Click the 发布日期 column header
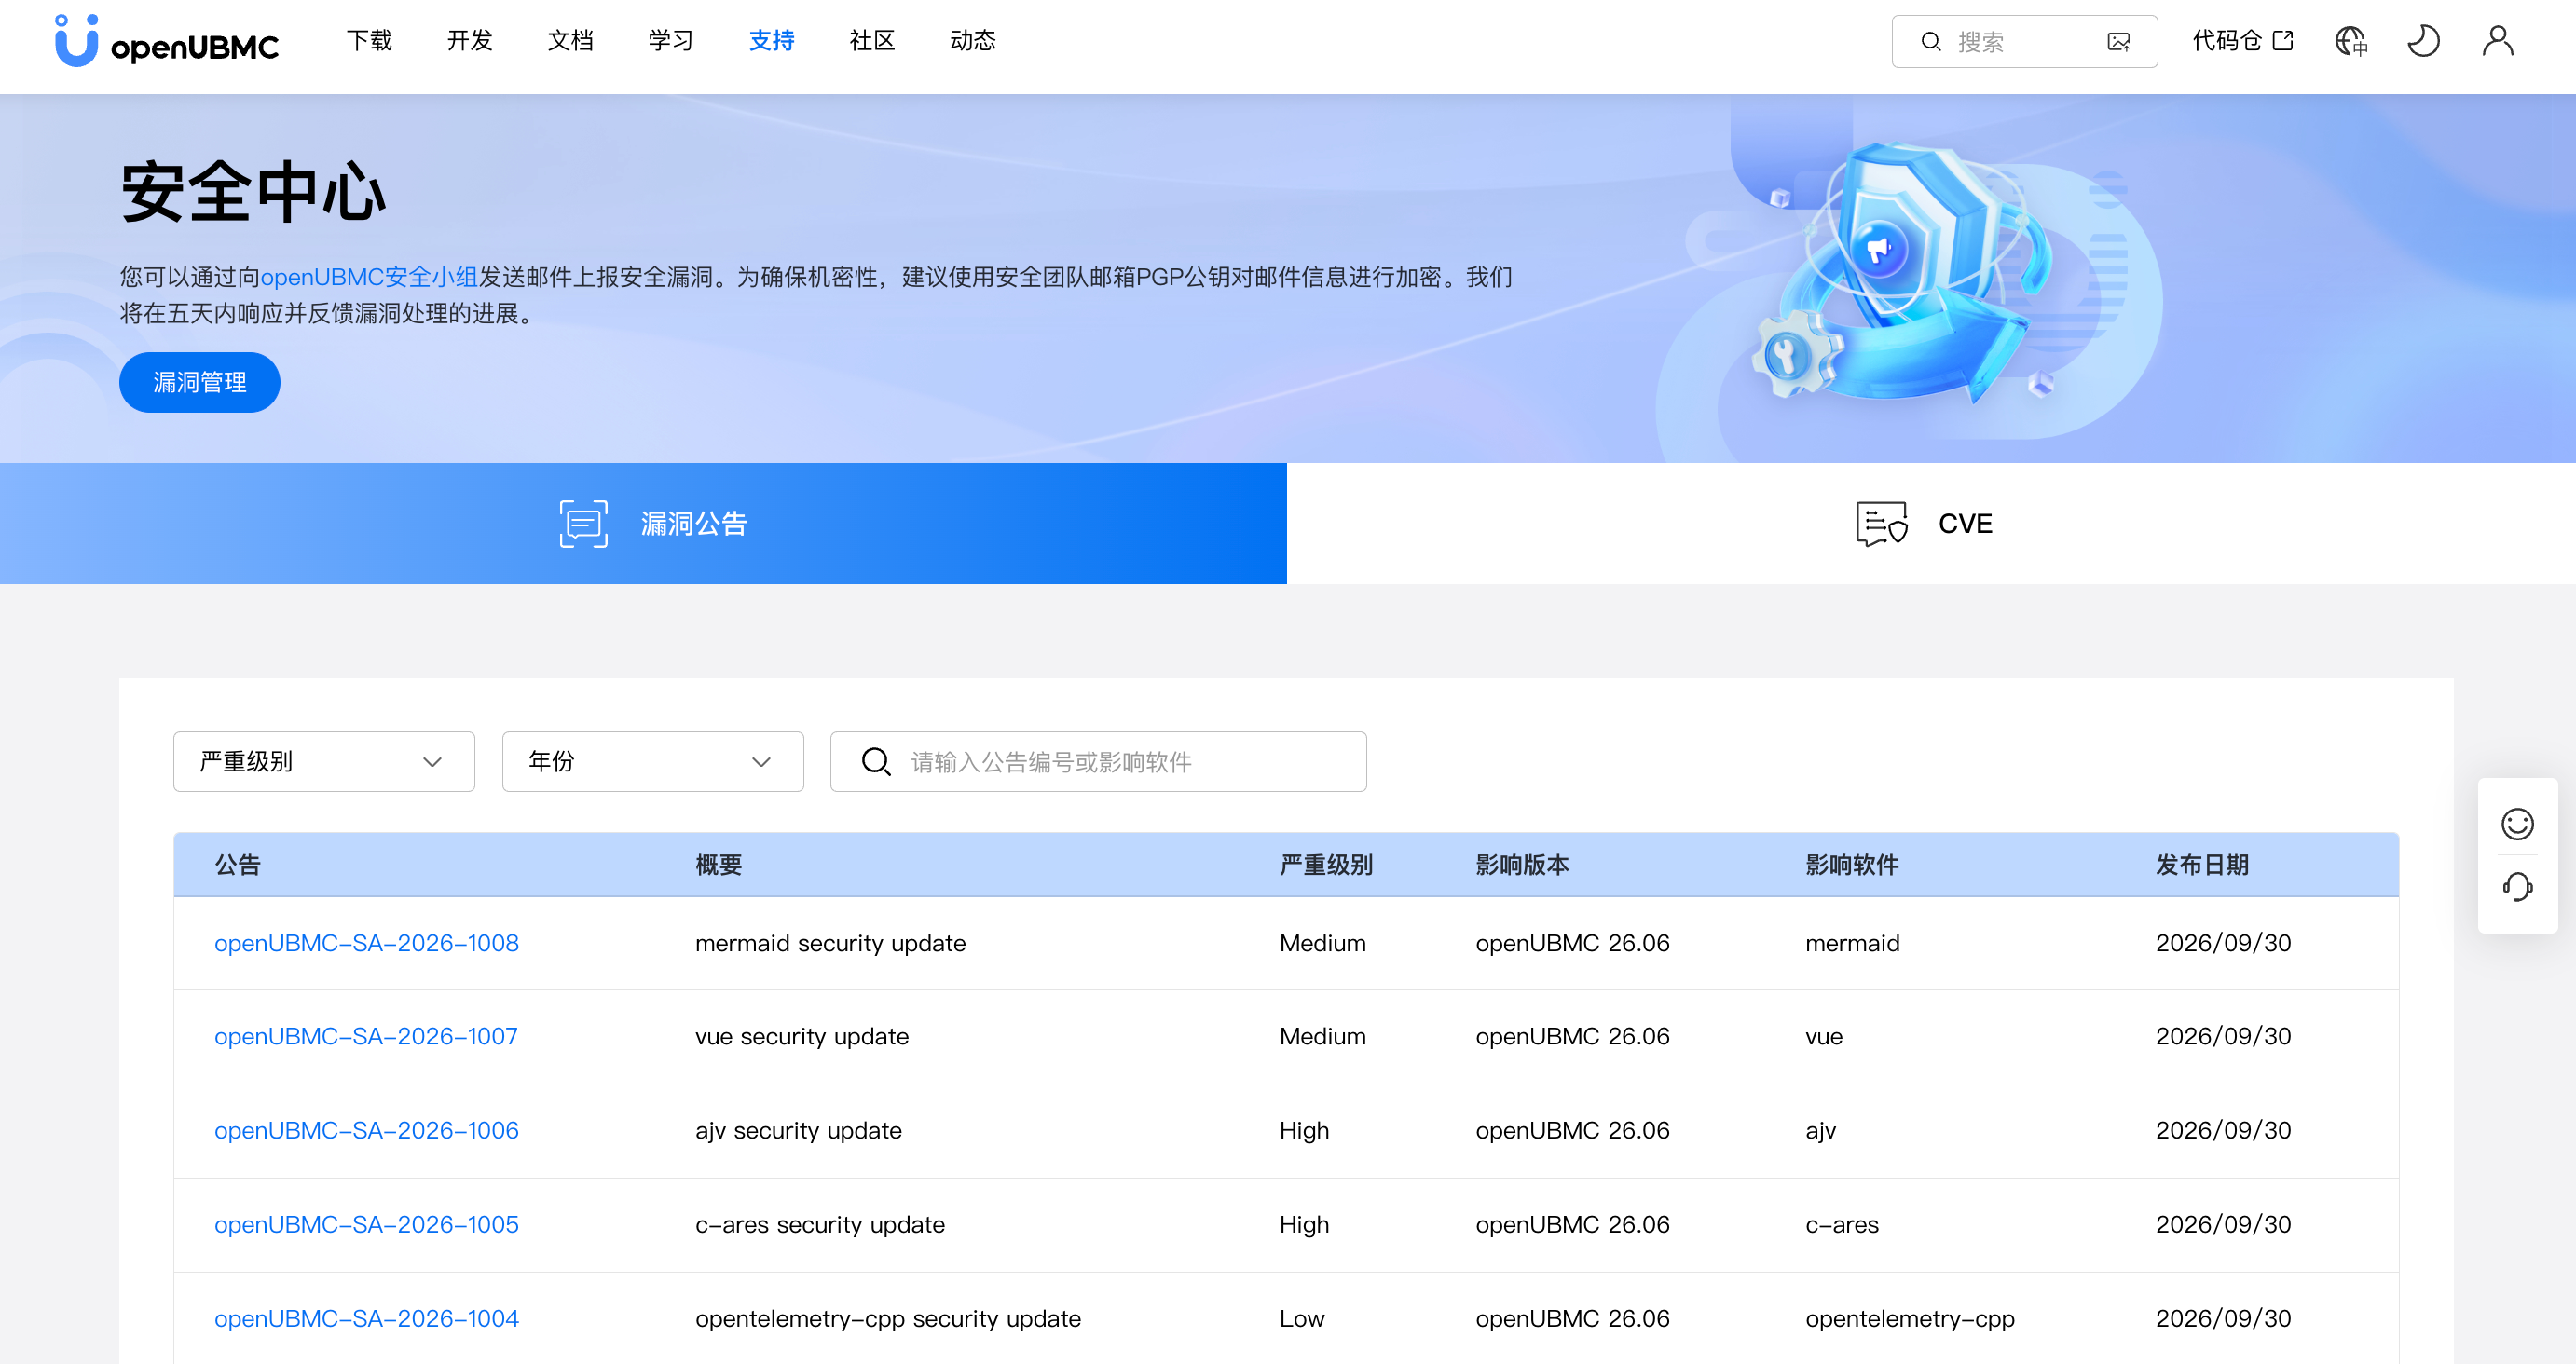 [x=2202, y=865]
